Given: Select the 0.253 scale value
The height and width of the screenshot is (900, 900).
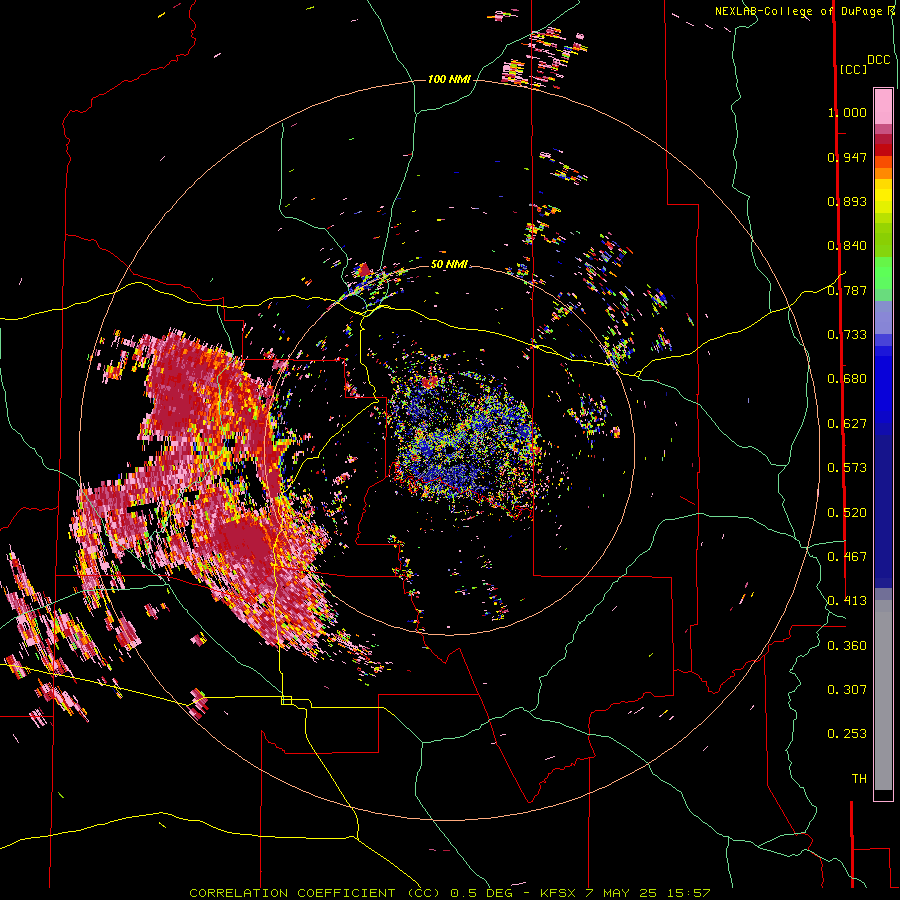Looking at the screenshot, I should 847,734.
